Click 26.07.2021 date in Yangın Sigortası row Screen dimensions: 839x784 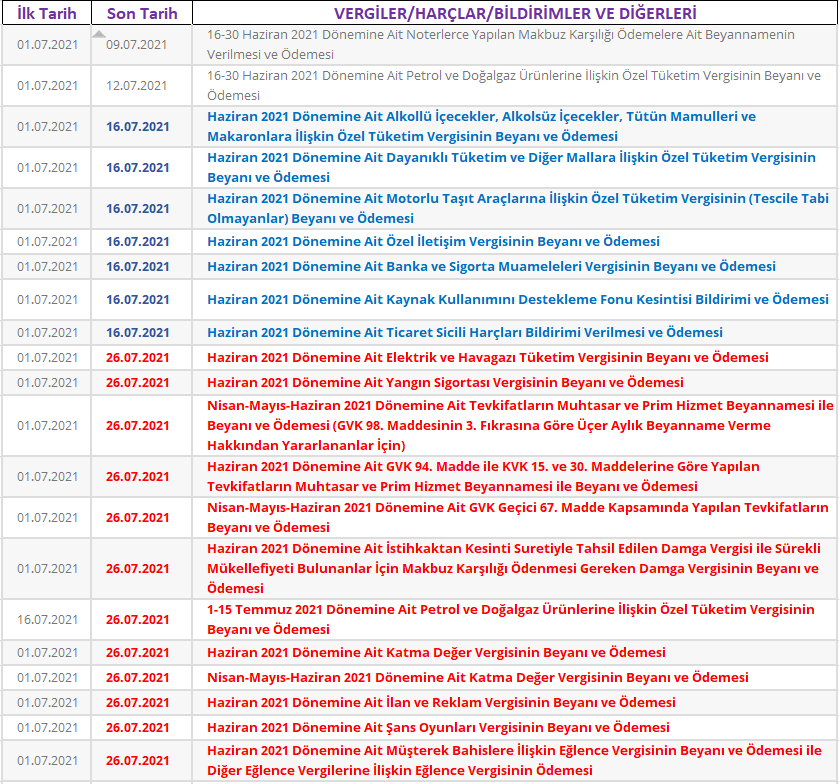(138, 383)
